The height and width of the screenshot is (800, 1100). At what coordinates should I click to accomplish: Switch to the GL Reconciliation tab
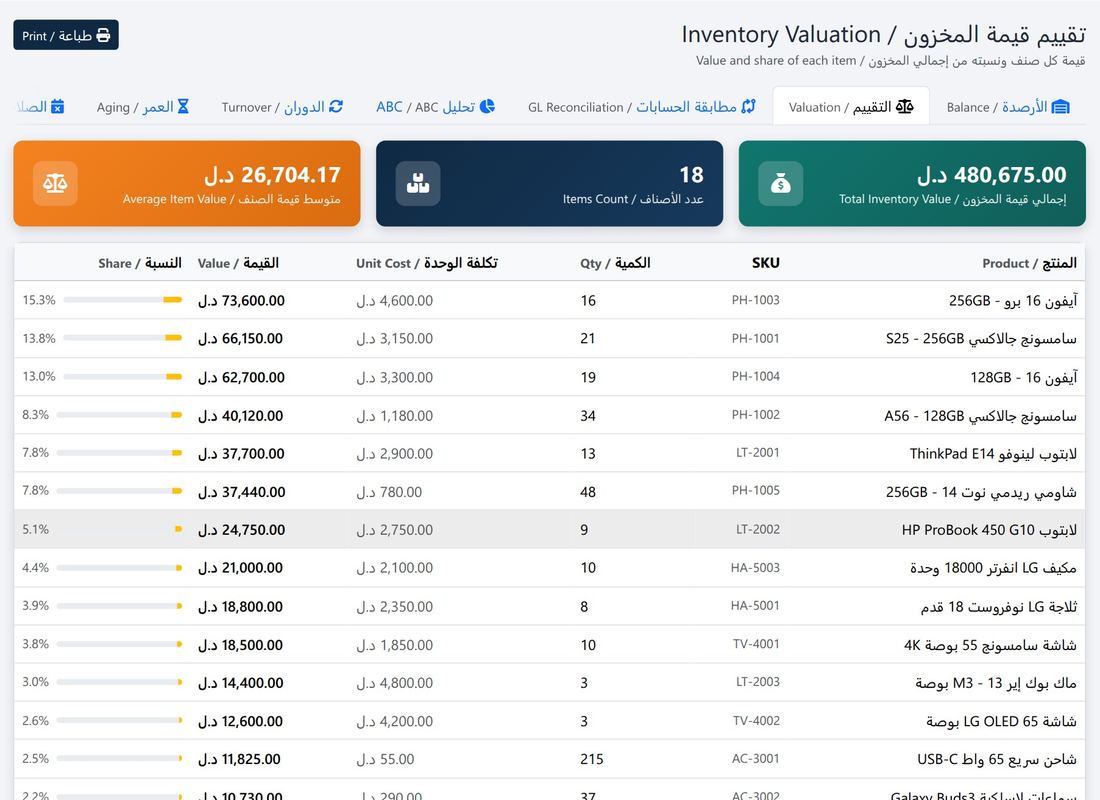point(642,107)
